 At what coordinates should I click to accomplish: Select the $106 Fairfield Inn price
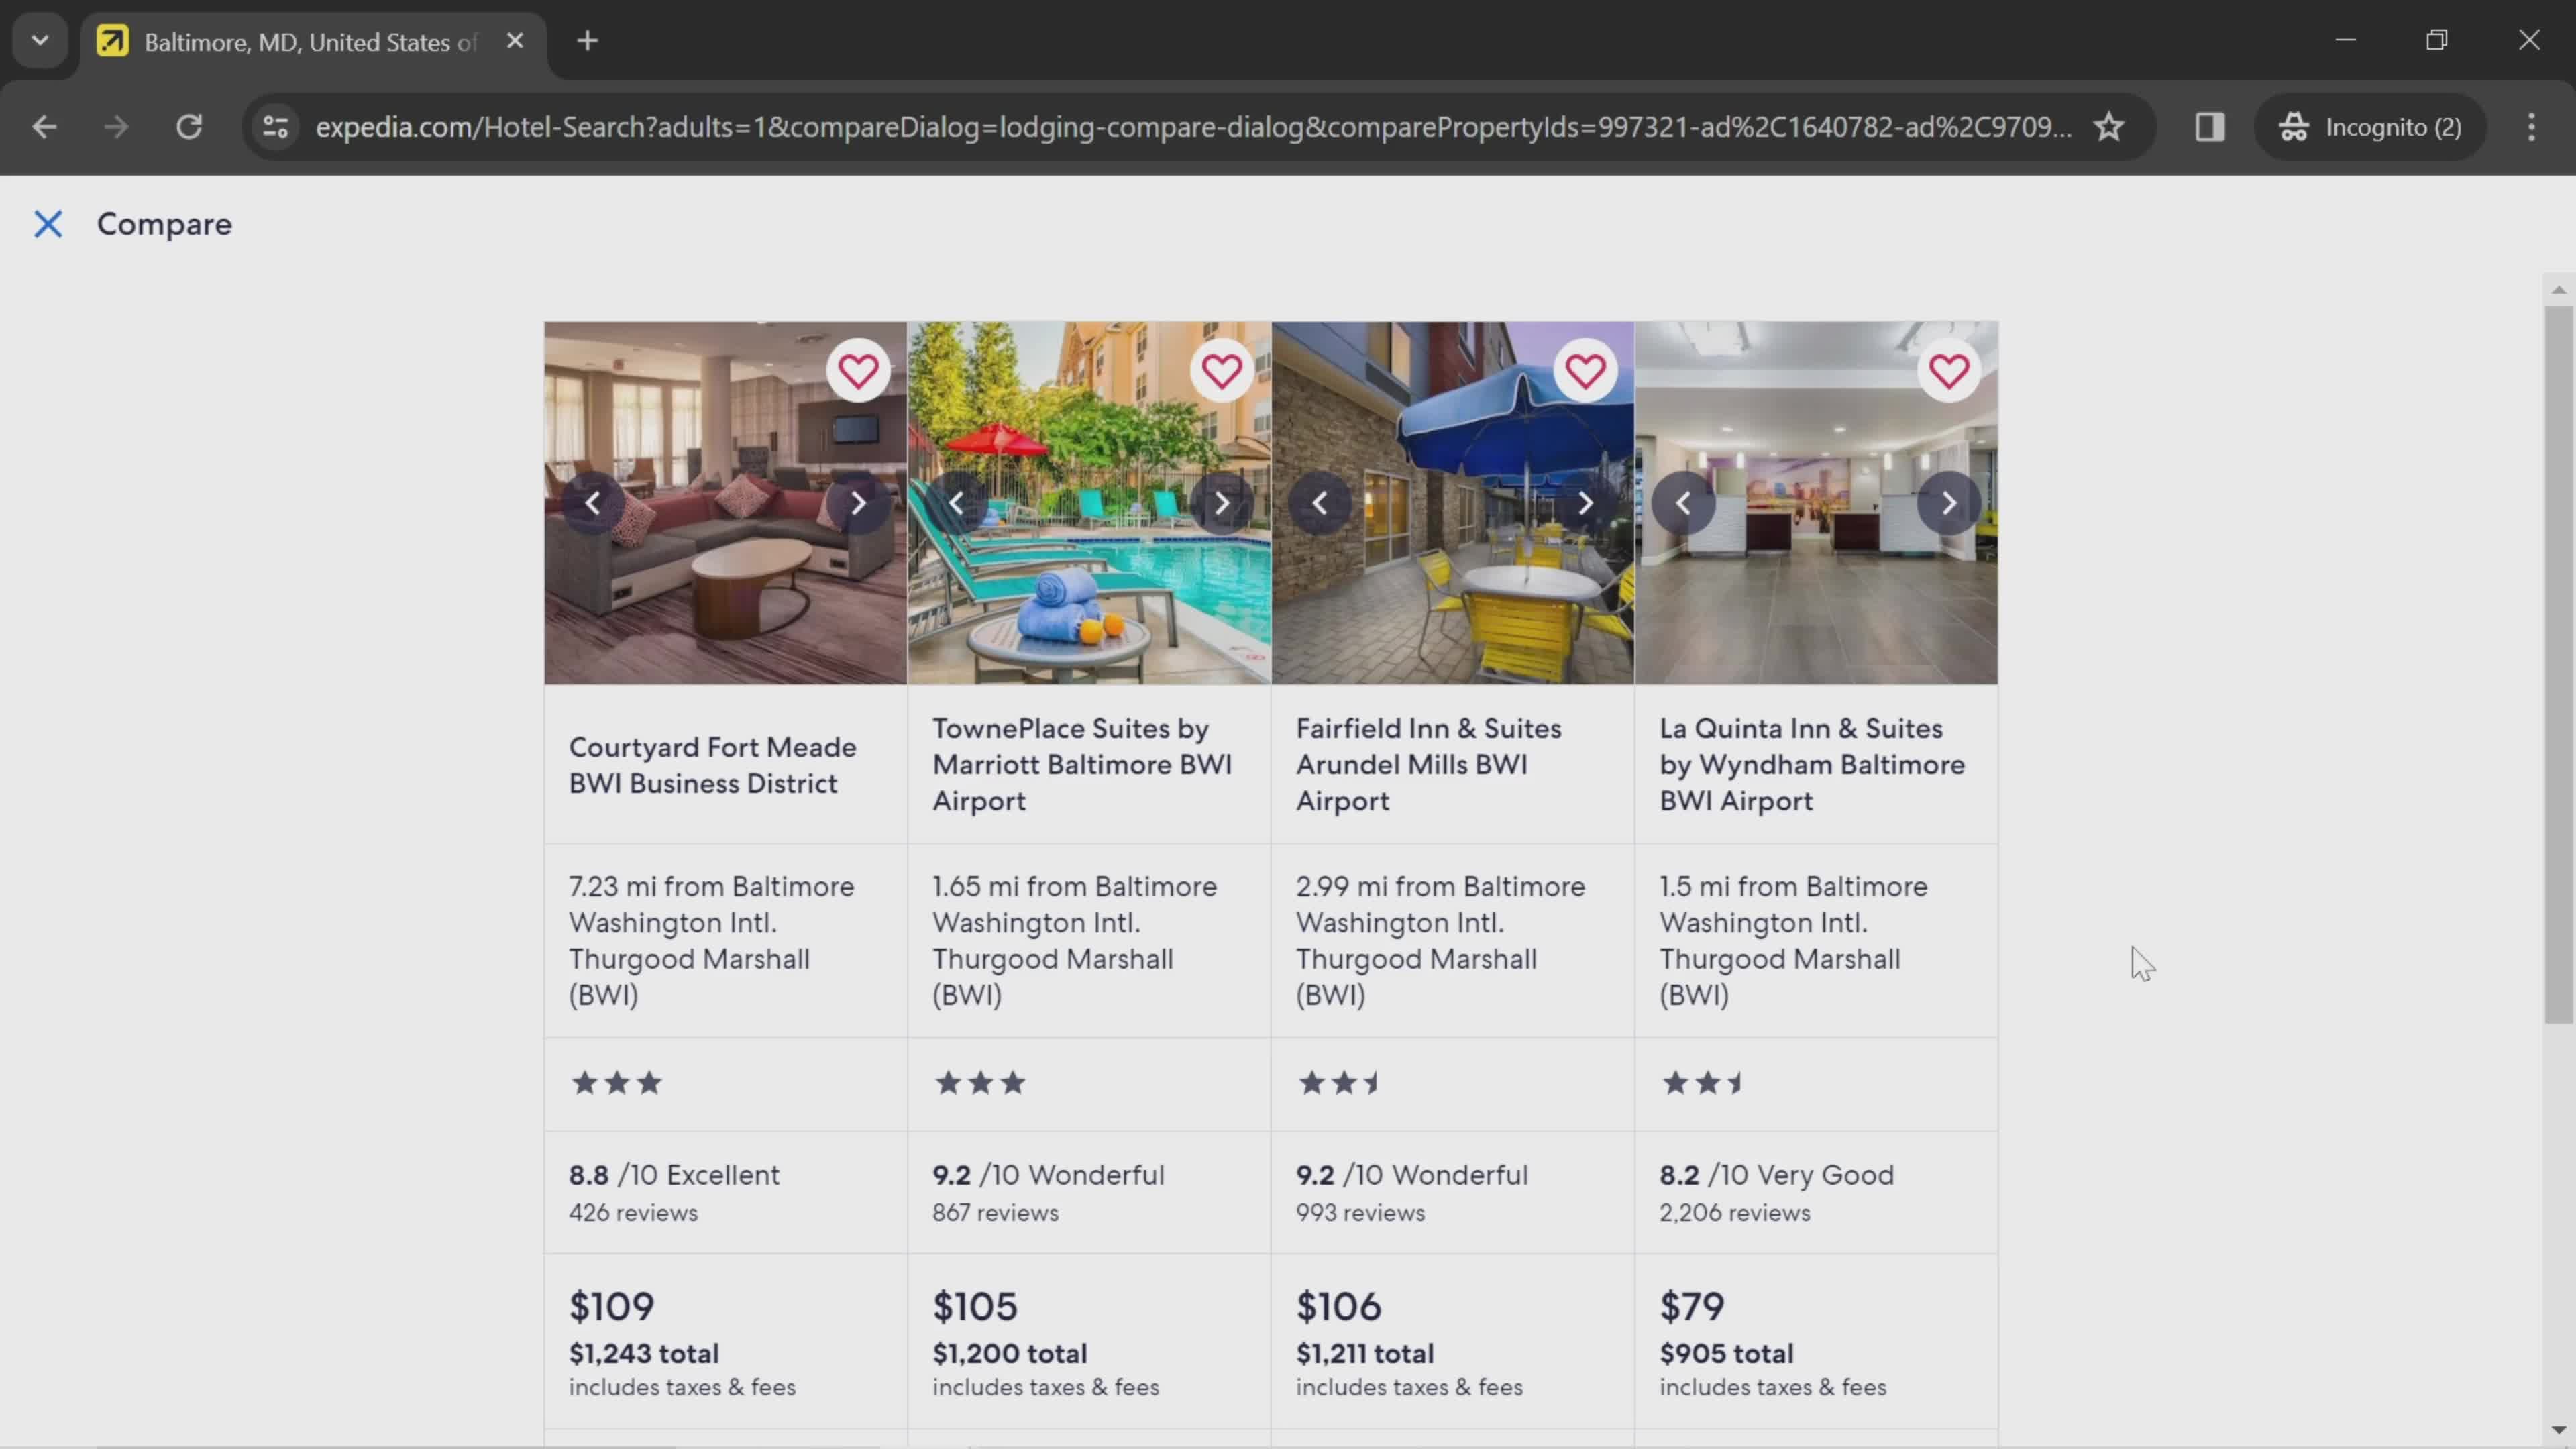pos(1338,1306)
